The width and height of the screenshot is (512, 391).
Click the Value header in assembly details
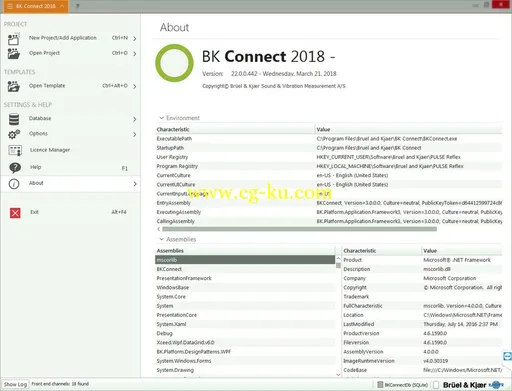click(462, 251)
